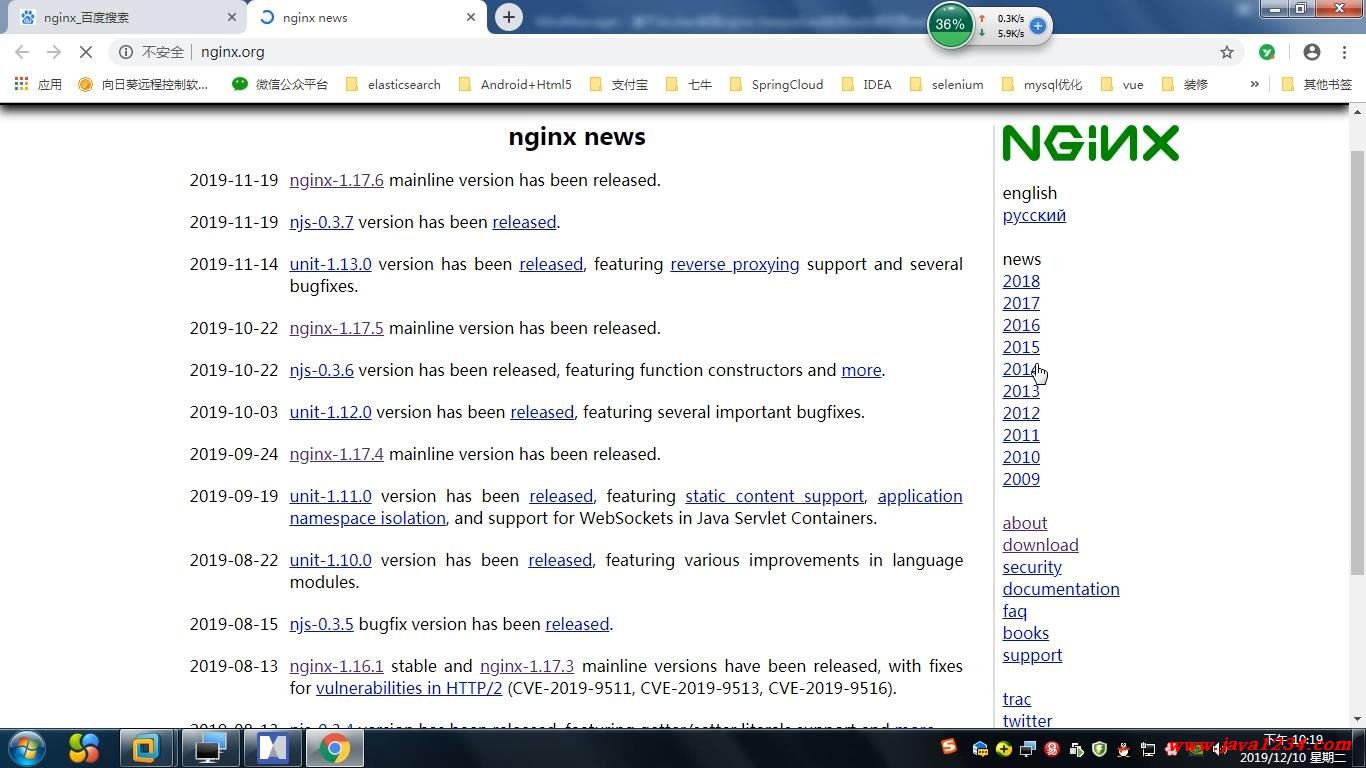Open the documentation sidebar link
1366x768 pixels.
pyautogui.click(x=1061, y=589)
